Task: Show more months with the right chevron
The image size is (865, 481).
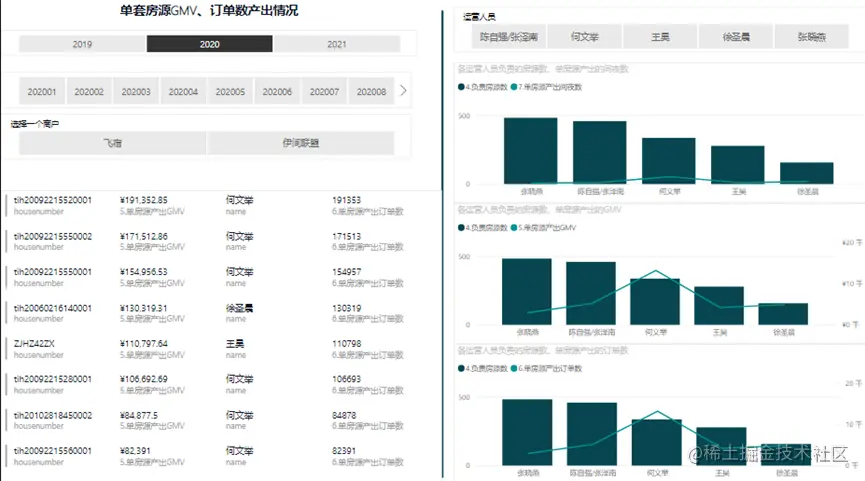Action: pos(403,90)
